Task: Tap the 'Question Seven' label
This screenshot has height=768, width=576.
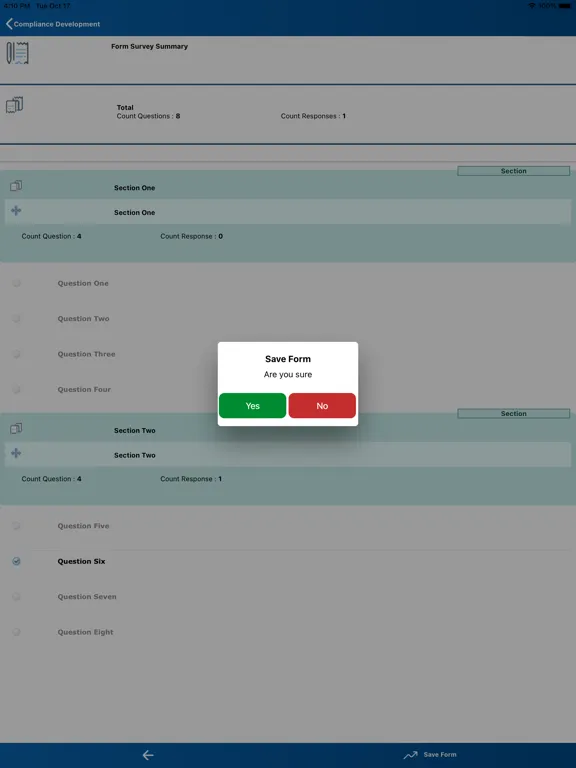Action: click(x=87, y=597)
